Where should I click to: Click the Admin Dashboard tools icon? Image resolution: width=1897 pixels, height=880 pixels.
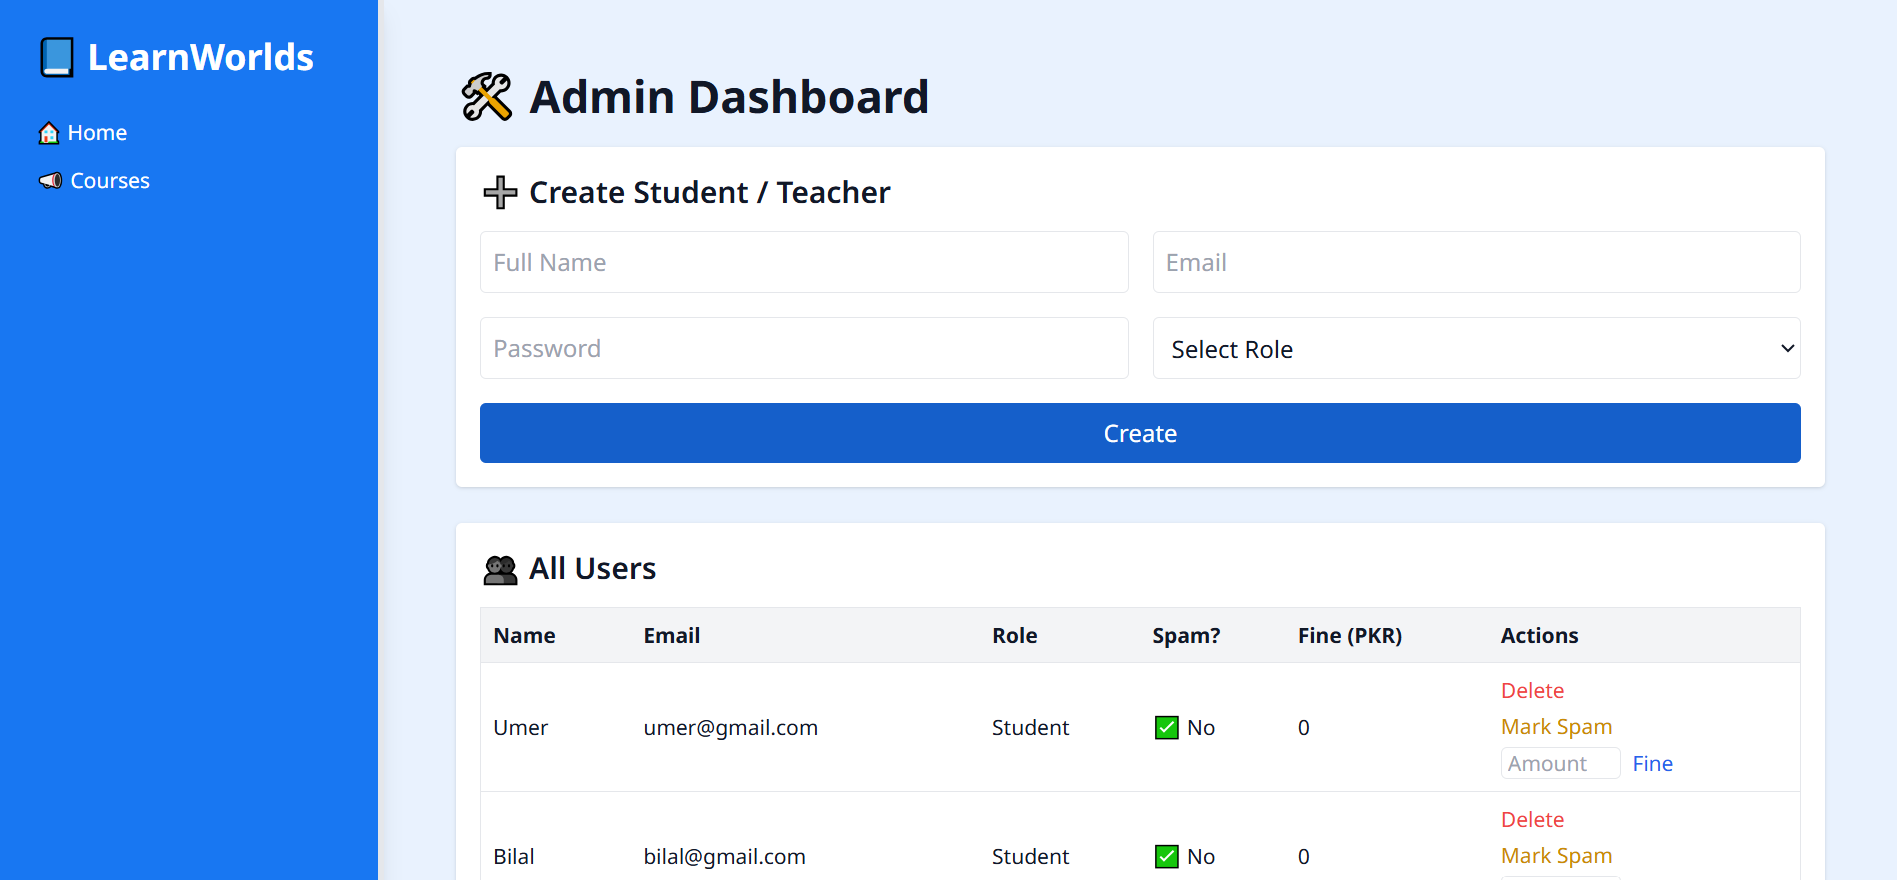pos(487,97)
